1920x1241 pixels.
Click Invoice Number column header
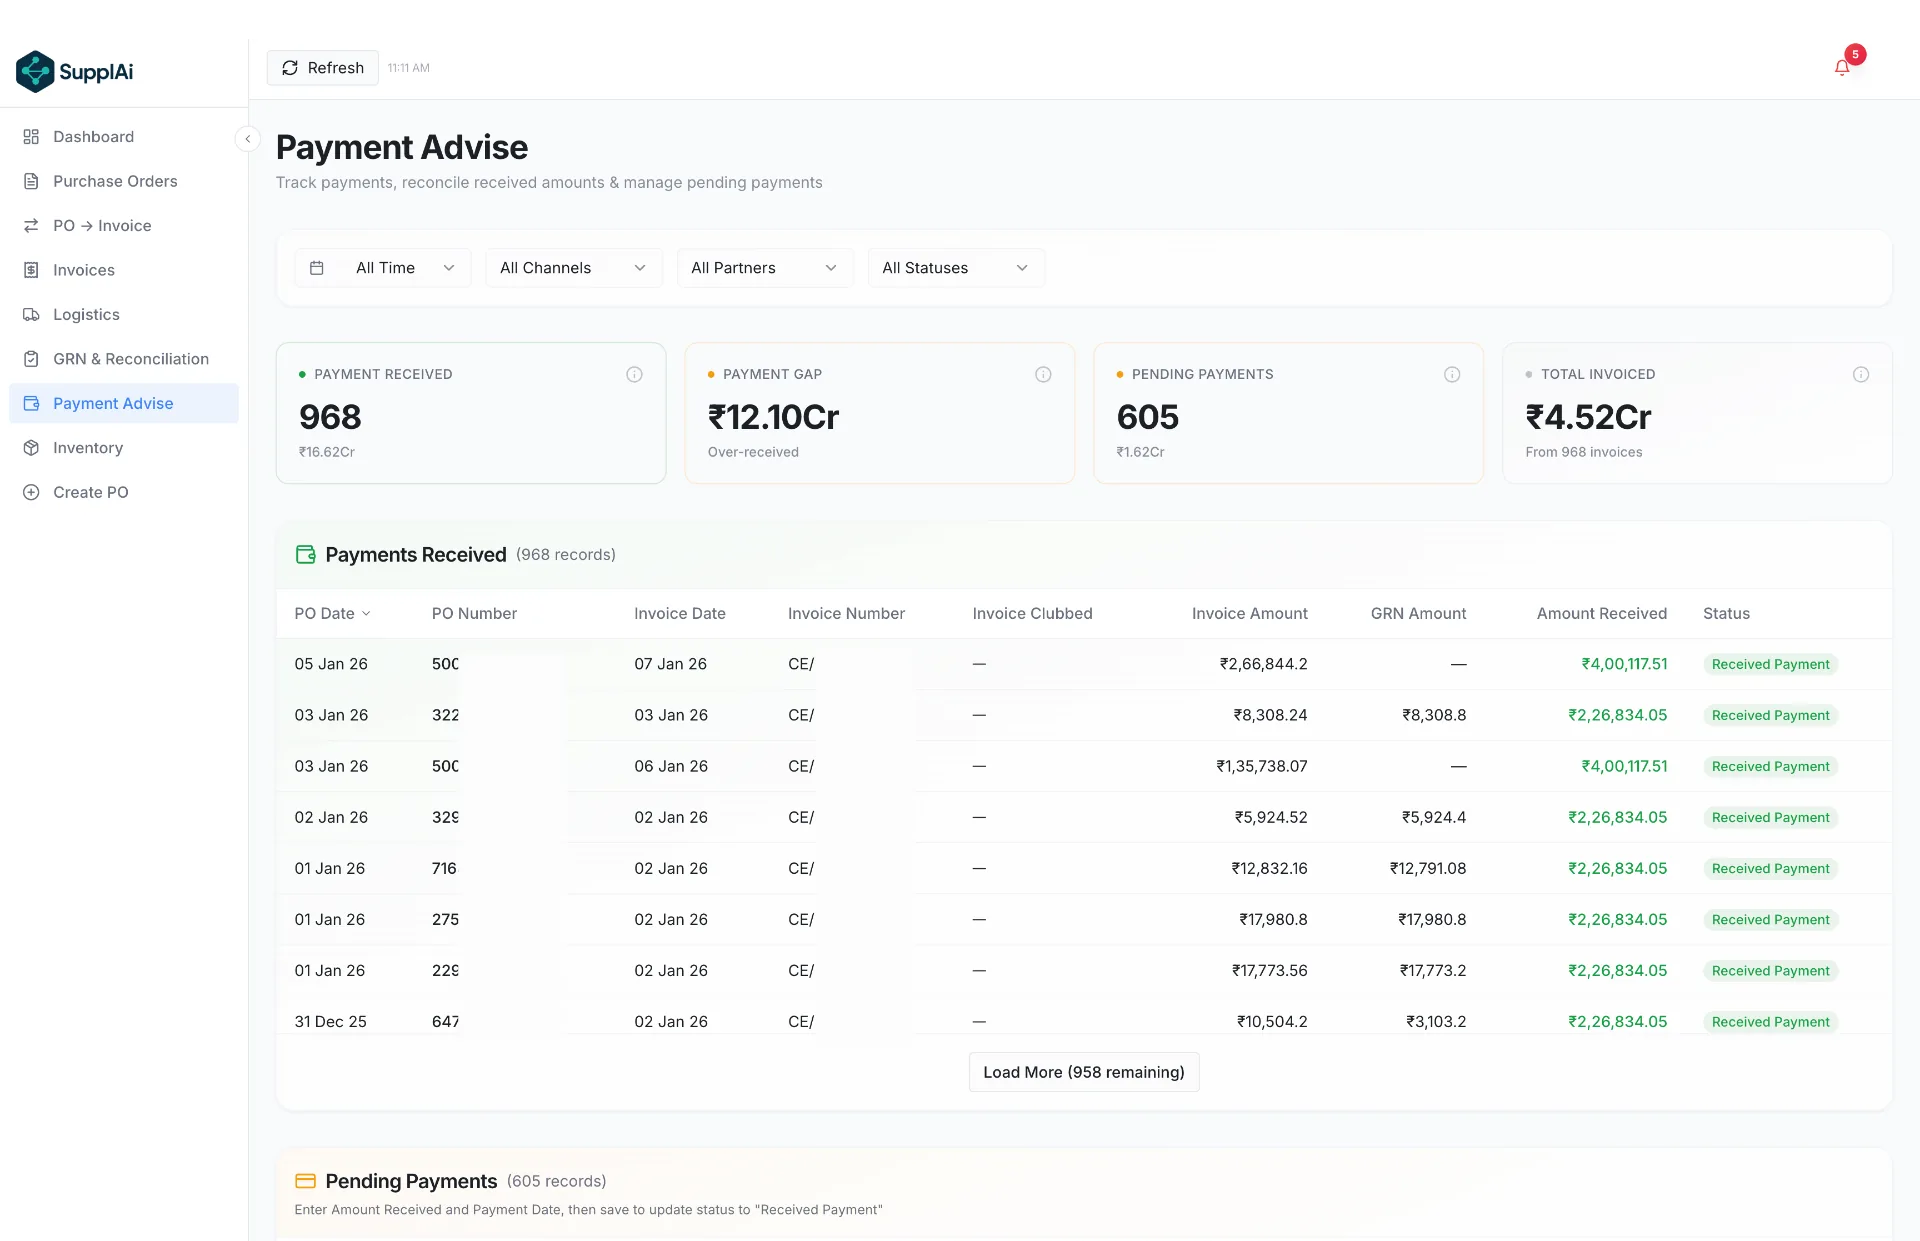[x=846, y=614]
